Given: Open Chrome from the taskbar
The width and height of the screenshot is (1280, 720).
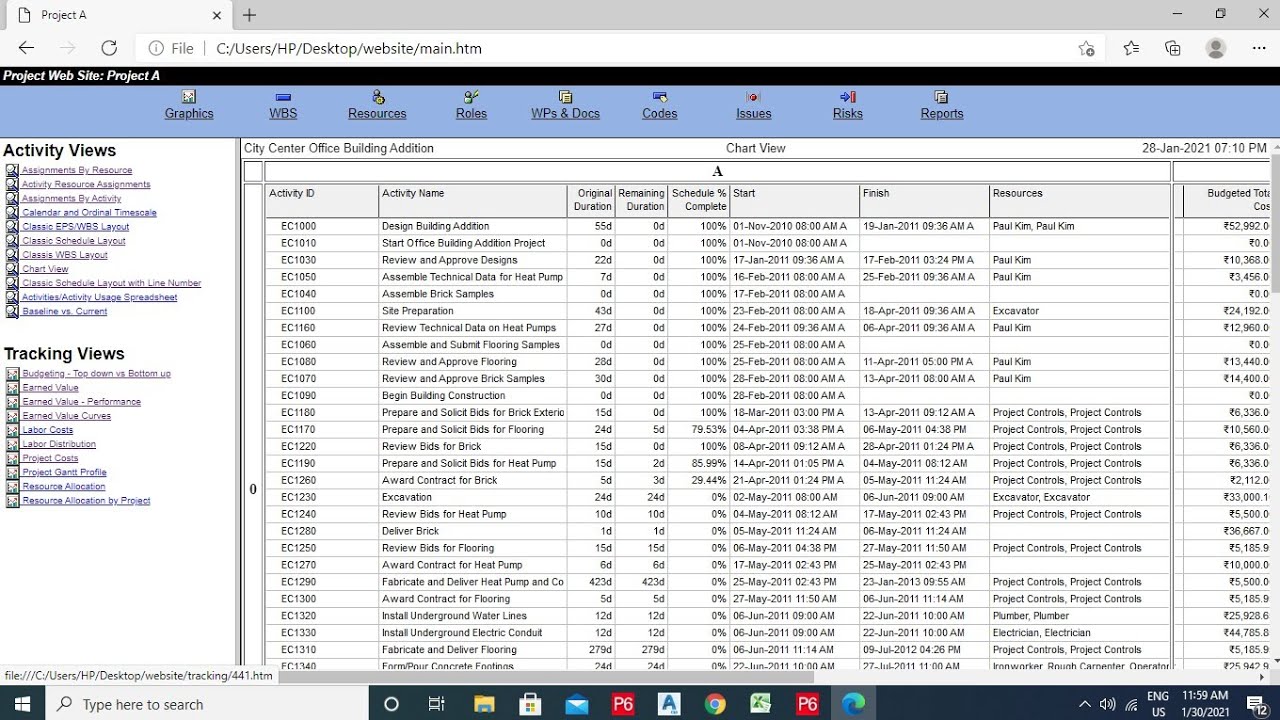Looking at the screenshot, I should tap(714, 704).
